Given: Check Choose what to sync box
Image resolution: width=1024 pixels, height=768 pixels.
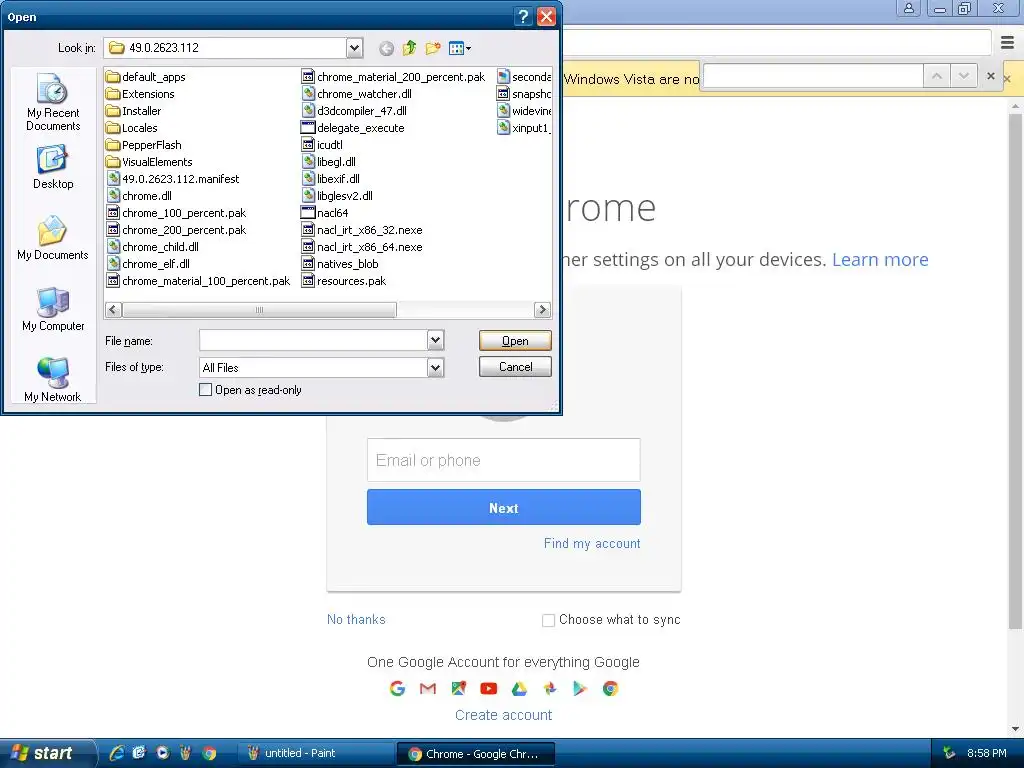Looking at the screenshot, I should (549, 620).
